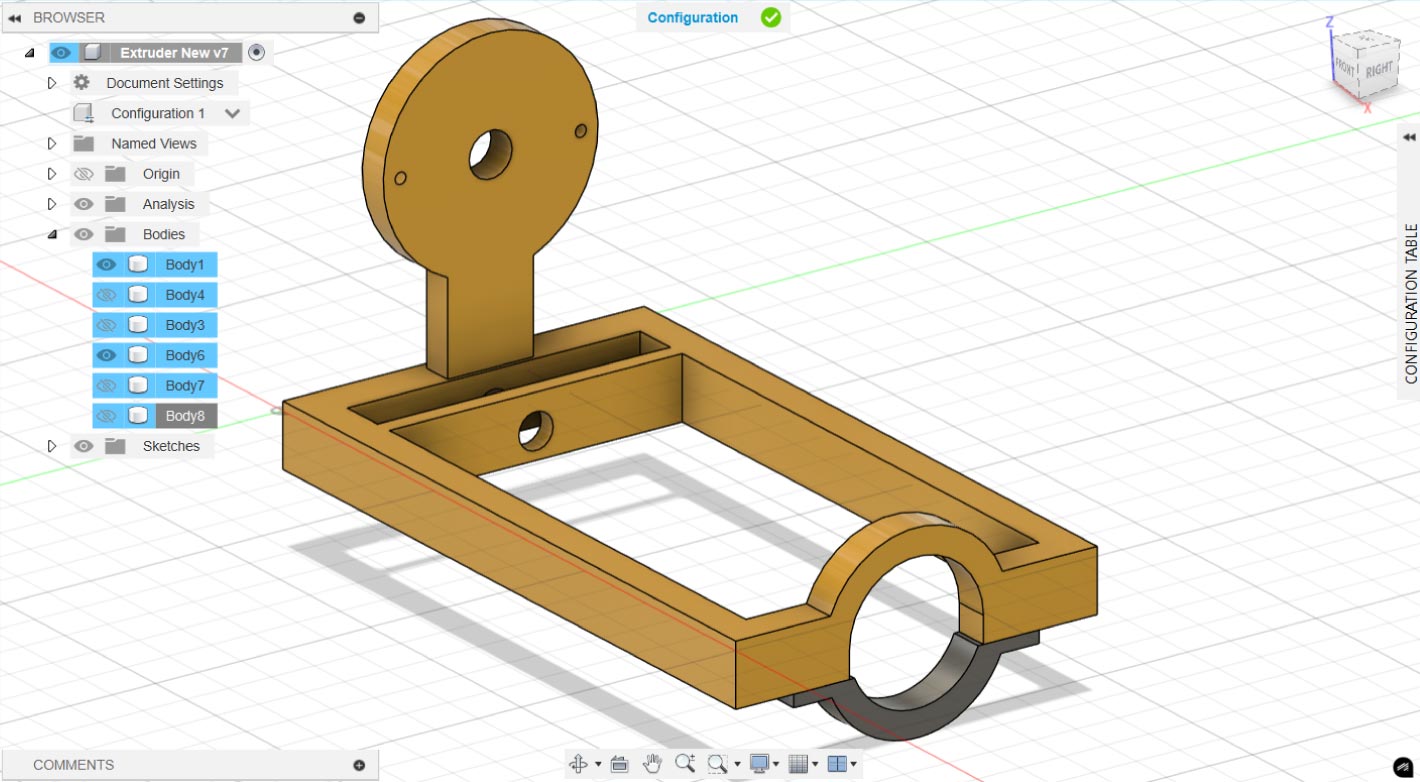Click the Look At icon
This screenshot has width=1420, height=782.
pyautogui.click(x=619, y=764)
